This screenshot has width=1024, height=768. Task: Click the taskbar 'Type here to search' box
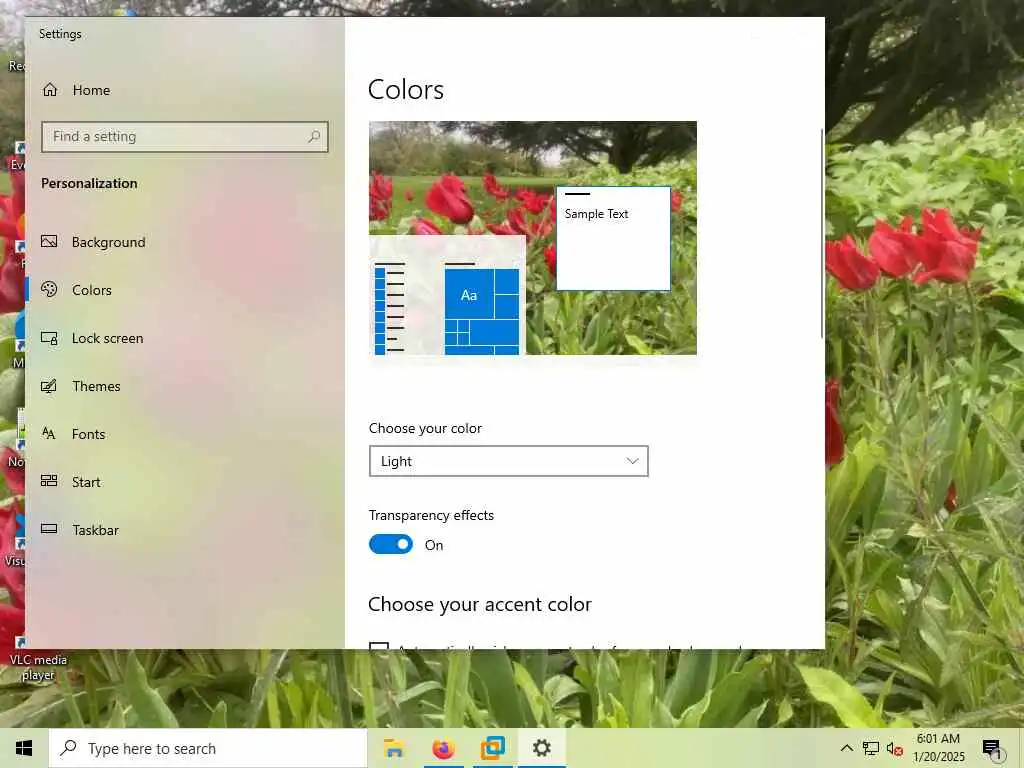208,748
